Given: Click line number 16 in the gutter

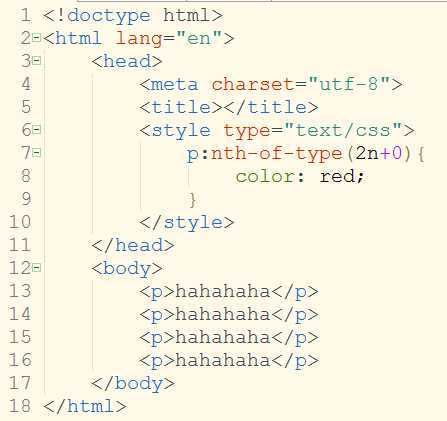Looking at the screenshot, I should 20,360.
